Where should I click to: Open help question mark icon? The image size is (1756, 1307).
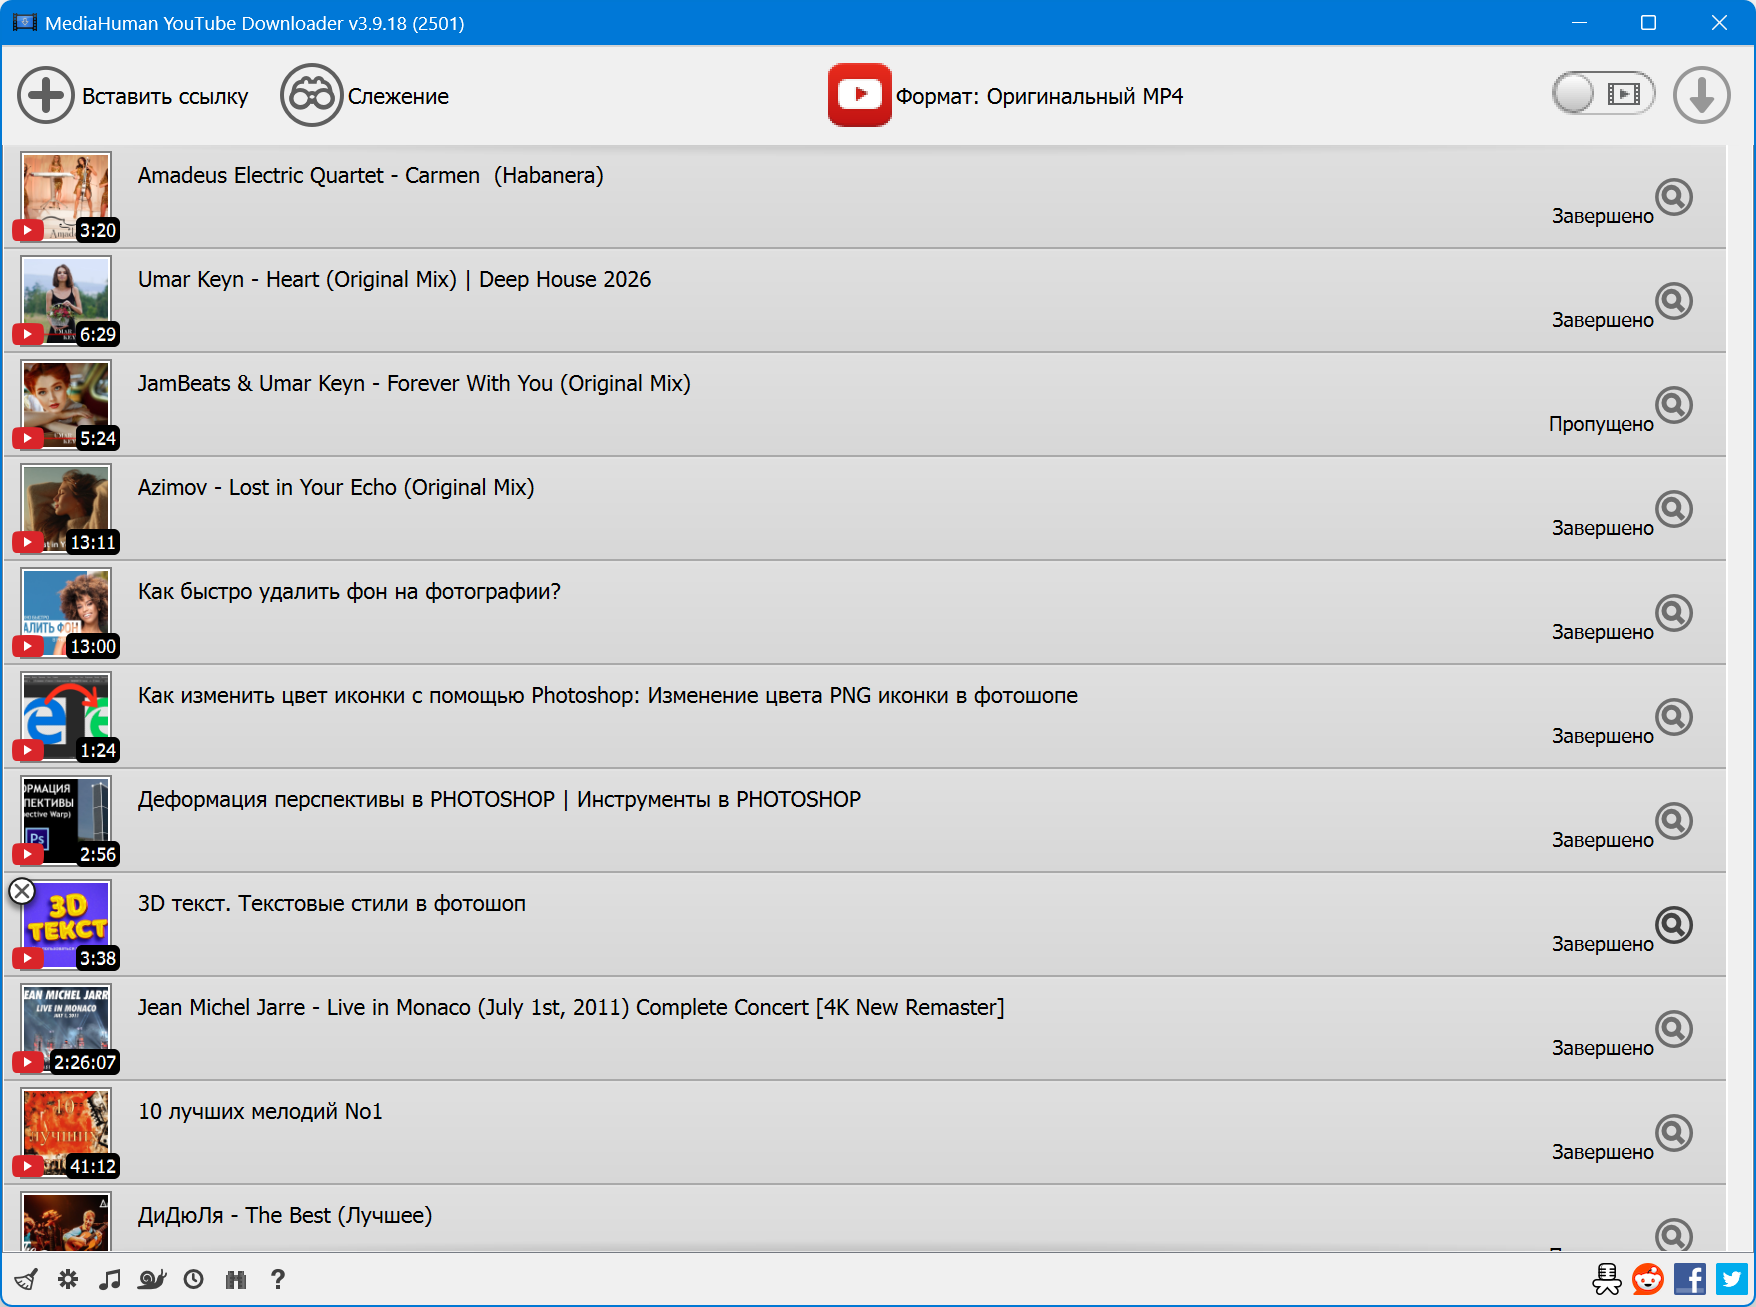click(x=278, y=1279)
